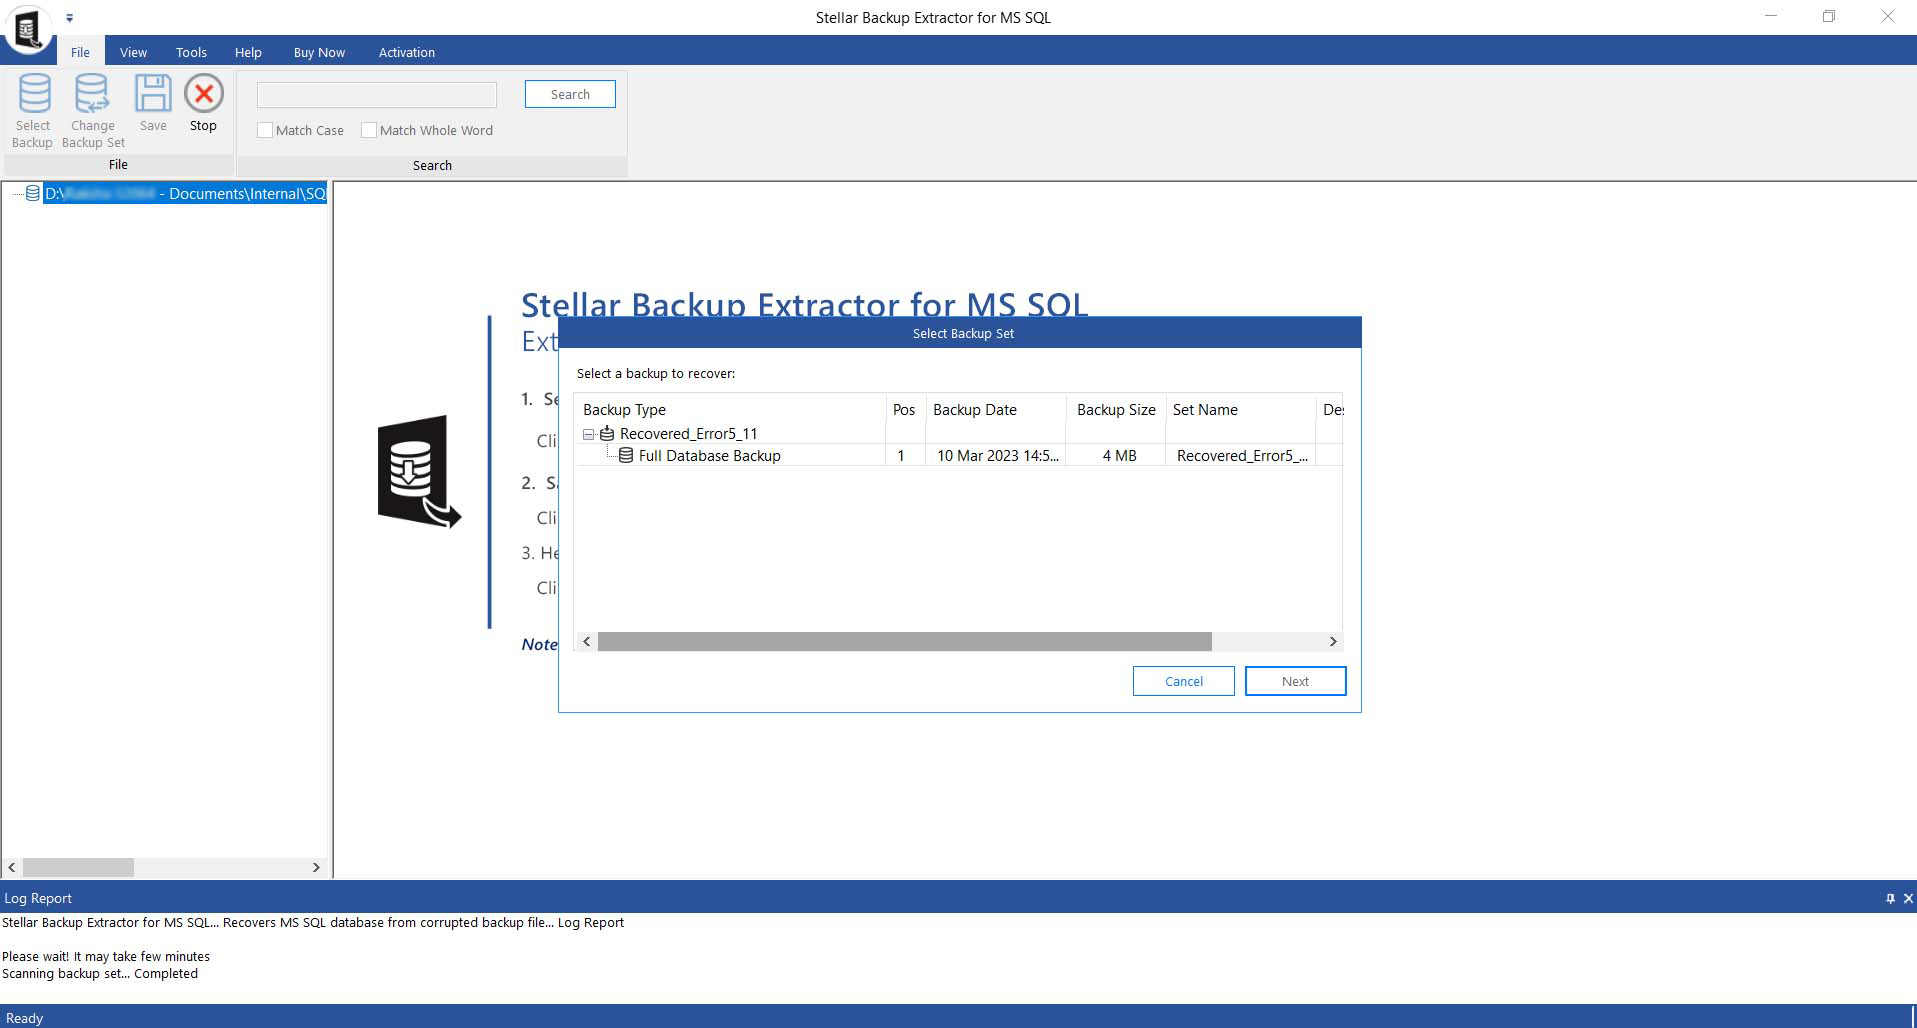The image size is (1917, 1028).
Task: Click inside the search text field
Action: pyautogui.click(x=377, y=95)
